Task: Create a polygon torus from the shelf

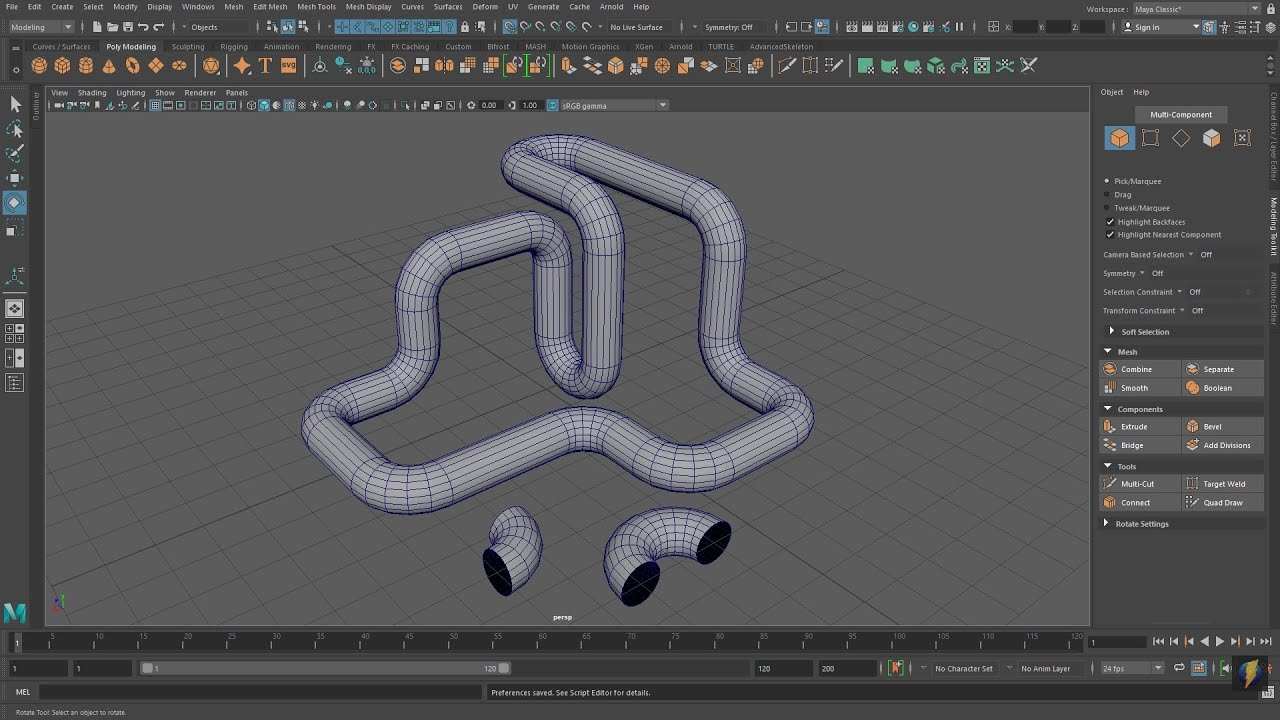Action: click(132, 66)
